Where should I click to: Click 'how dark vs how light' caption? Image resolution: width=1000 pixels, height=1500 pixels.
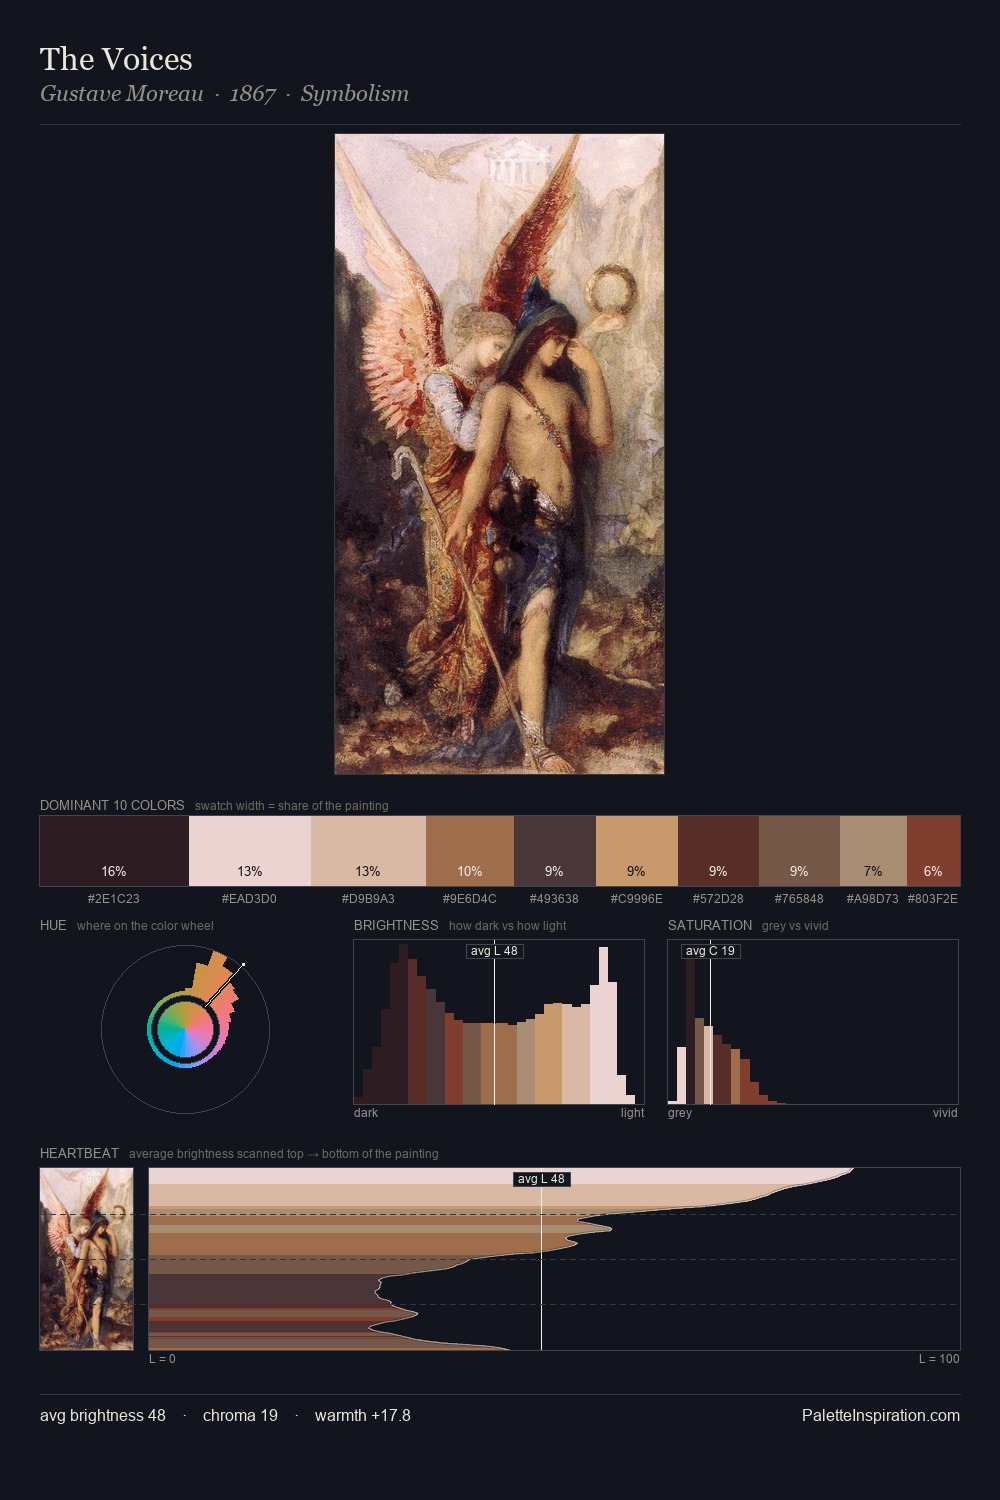(508, 925)
